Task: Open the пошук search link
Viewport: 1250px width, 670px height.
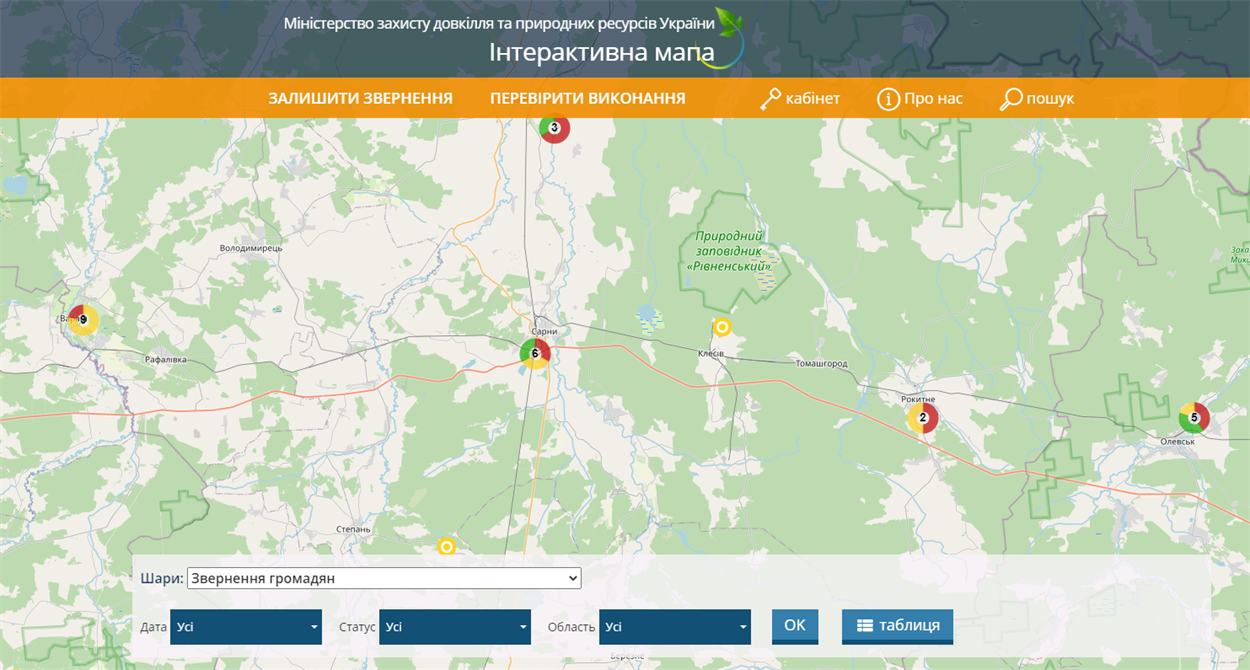Action: coord(1050,98)
